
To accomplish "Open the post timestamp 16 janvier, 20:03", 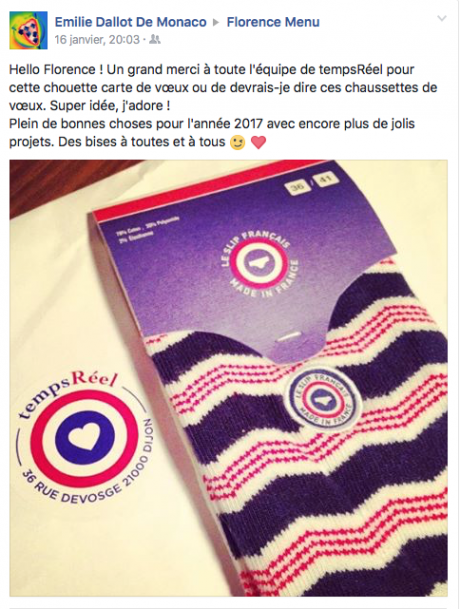I will 97,40.
